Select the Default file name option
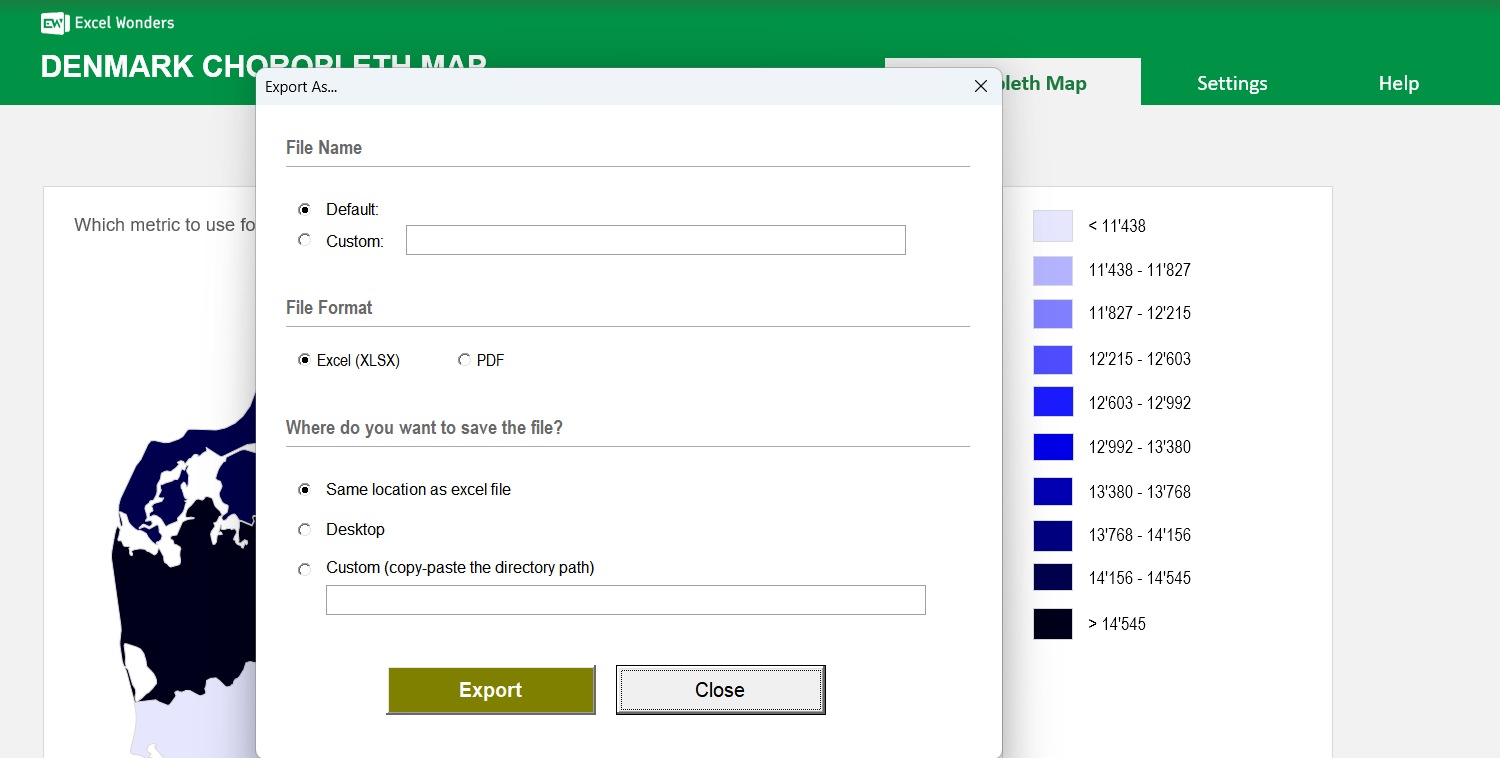The height and width of the screenshot is (758, 1500). pos(305,210)
